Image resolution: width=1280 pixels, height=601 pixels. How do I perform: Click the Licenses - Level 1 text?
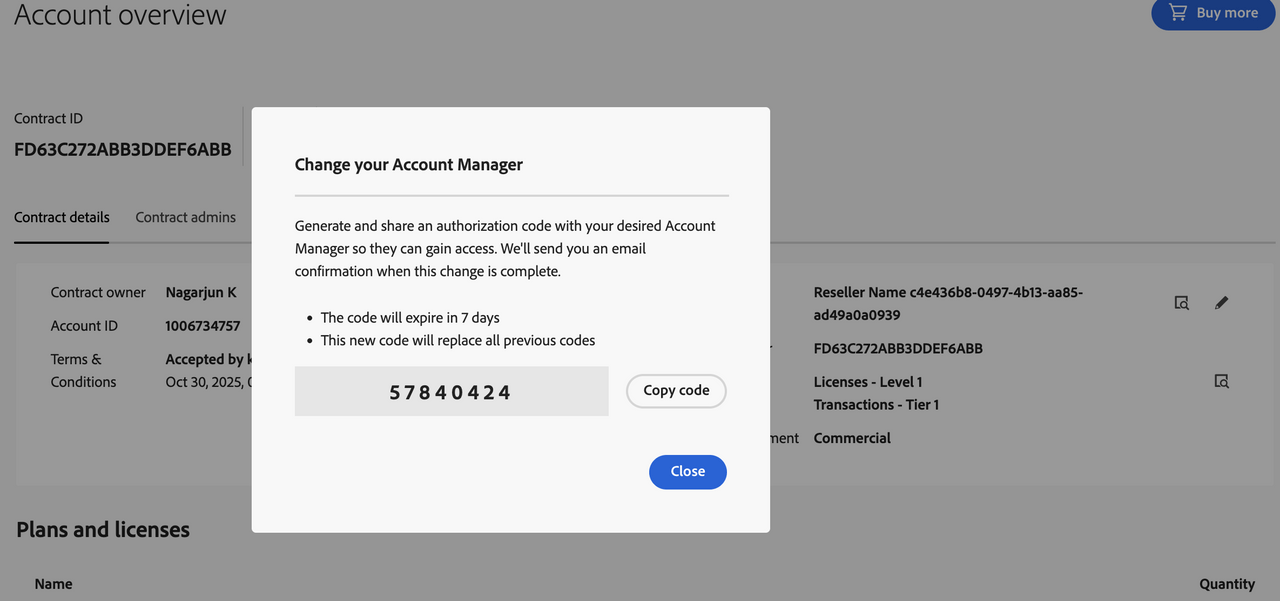pyautogui.click(x=868, y=382)
